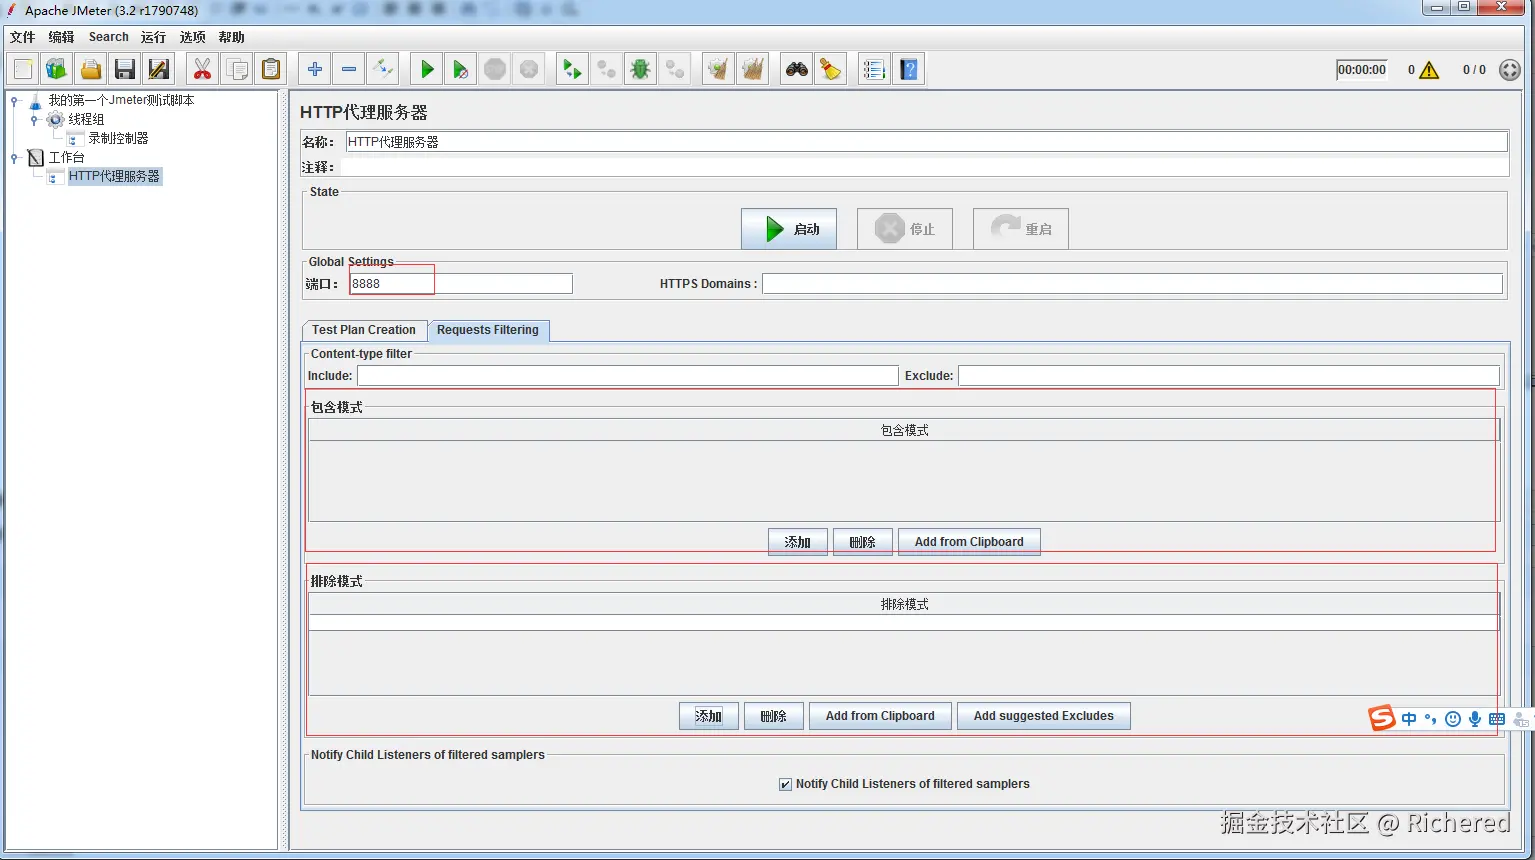Image resolution: width=1535 pixels, height=860 pixels.
Task: Click the Content-type Include input field
Action: 628,376
